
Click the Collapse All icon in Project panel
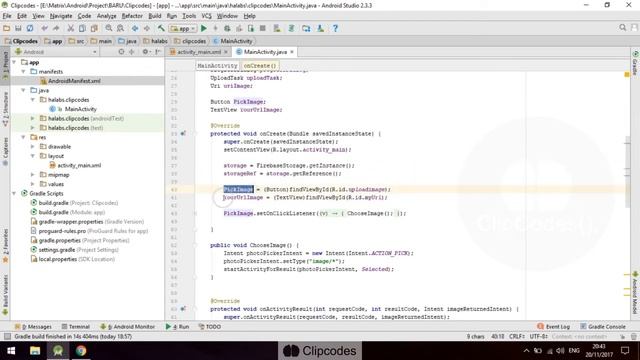[131, 52]
